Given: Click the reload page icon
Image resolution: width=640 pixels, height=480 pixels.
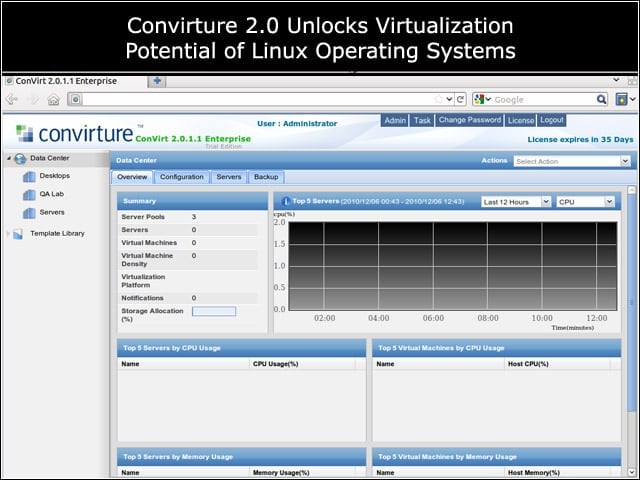Looking at the screenshot, I should pos(460,99).
